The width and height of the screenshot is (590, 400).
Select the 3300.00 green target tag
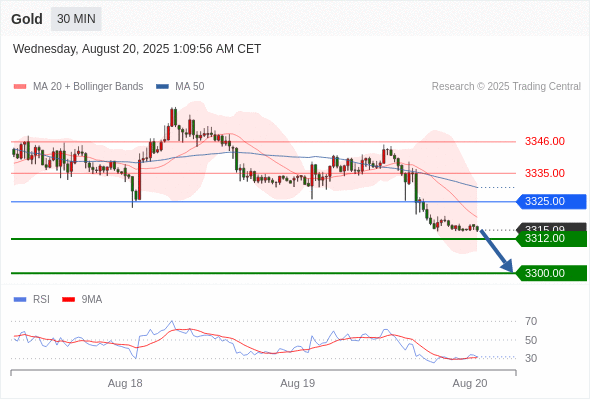551,273
